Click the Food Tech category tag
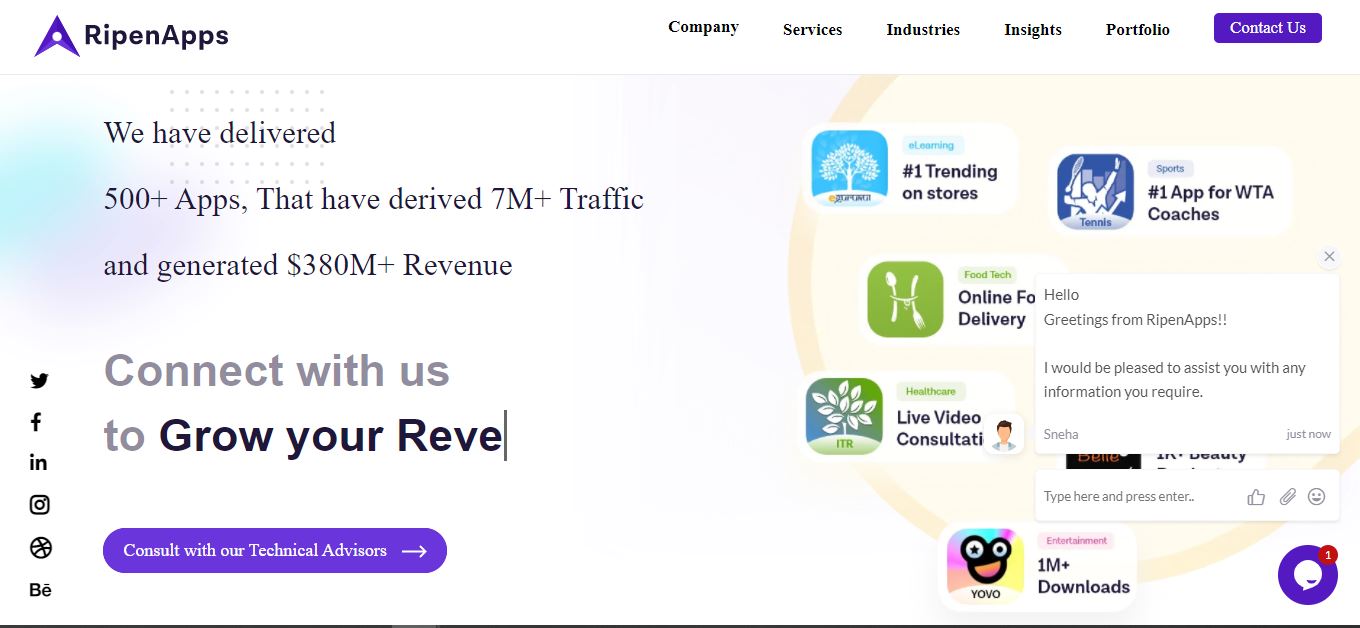The image size is (1360, 628). tap(988, 275)
